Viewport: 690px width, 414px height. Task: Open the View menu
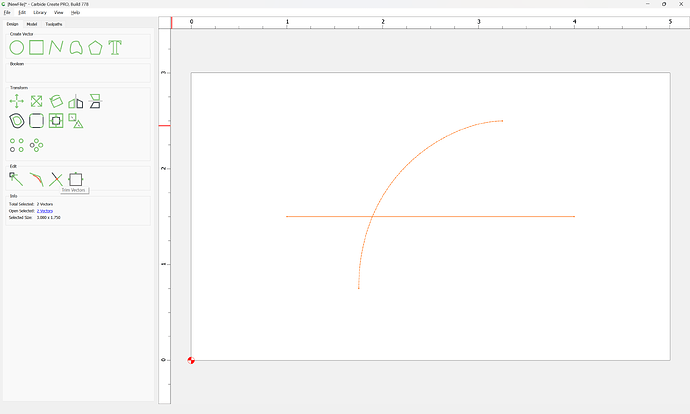pos(59,12)
